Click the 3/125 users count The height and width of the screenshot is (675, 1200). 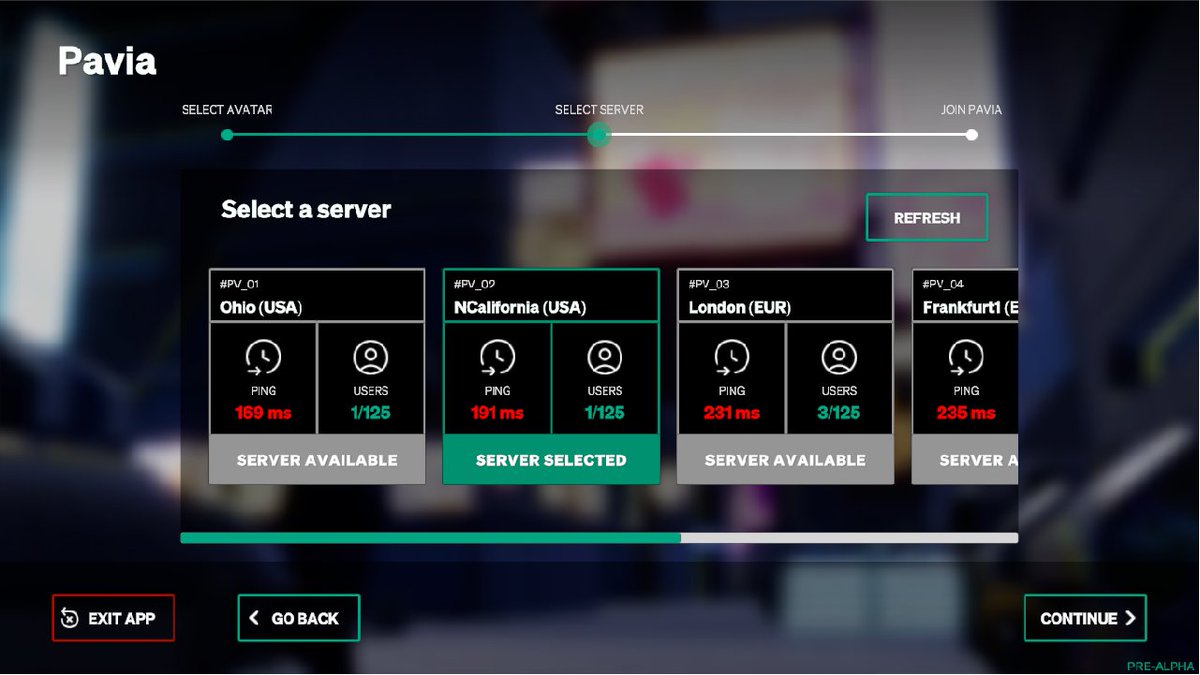(839, 412)
